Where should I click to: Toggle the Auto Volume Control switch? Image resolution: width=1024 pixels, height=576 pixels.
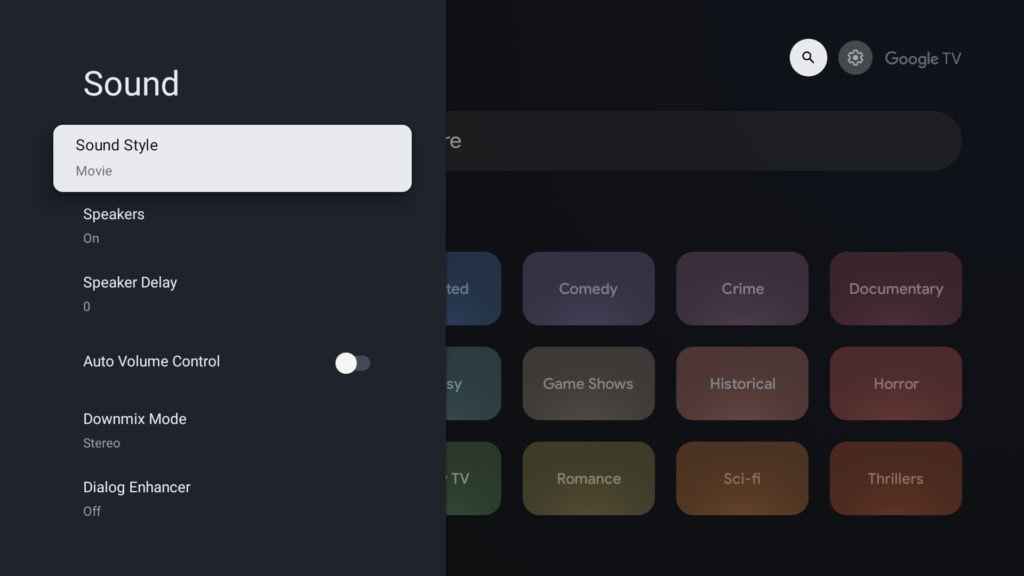pos(352,363)
